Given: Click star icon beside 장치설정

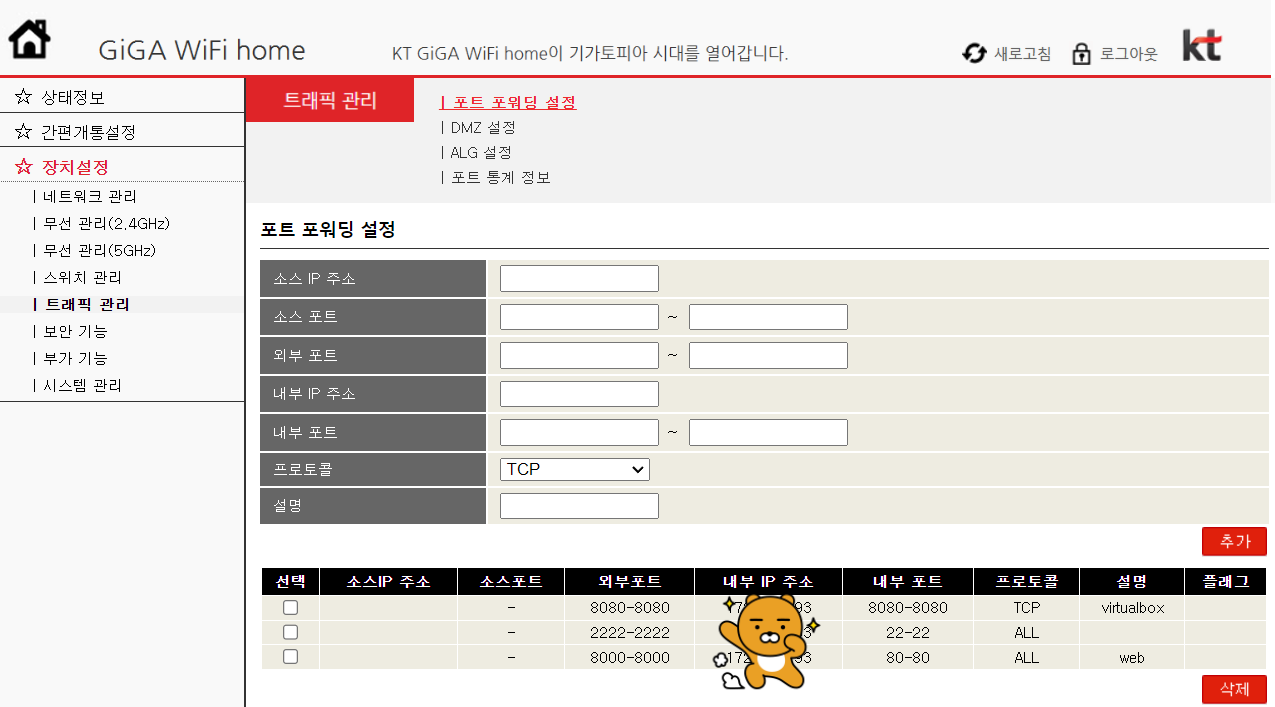Looking at the screenshot, I should (23, 167).
